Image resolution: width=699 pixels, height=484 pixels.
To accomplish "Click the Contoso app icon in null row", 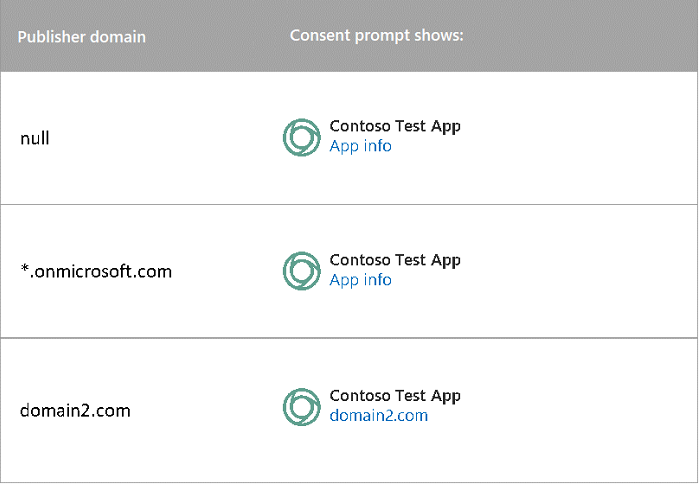I will tap(301, 137).
